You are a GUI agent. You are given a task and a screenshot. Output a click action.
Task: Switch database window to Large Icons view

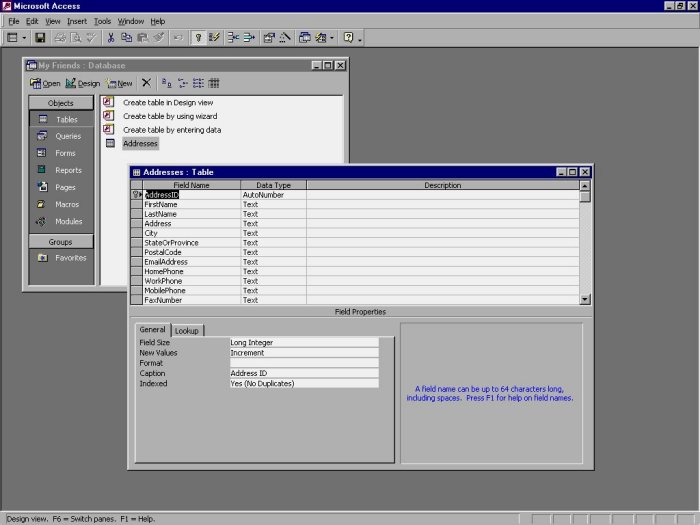click(x=165, y=83)
